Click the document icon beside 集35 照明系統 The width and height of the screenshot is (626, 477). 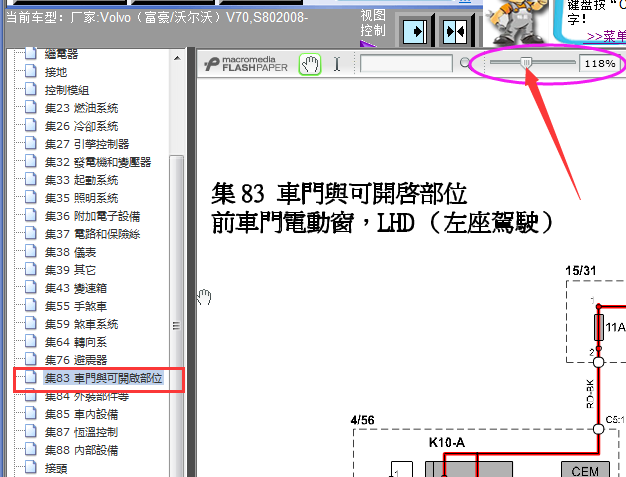pyautogui.click(x=31, y=197)
